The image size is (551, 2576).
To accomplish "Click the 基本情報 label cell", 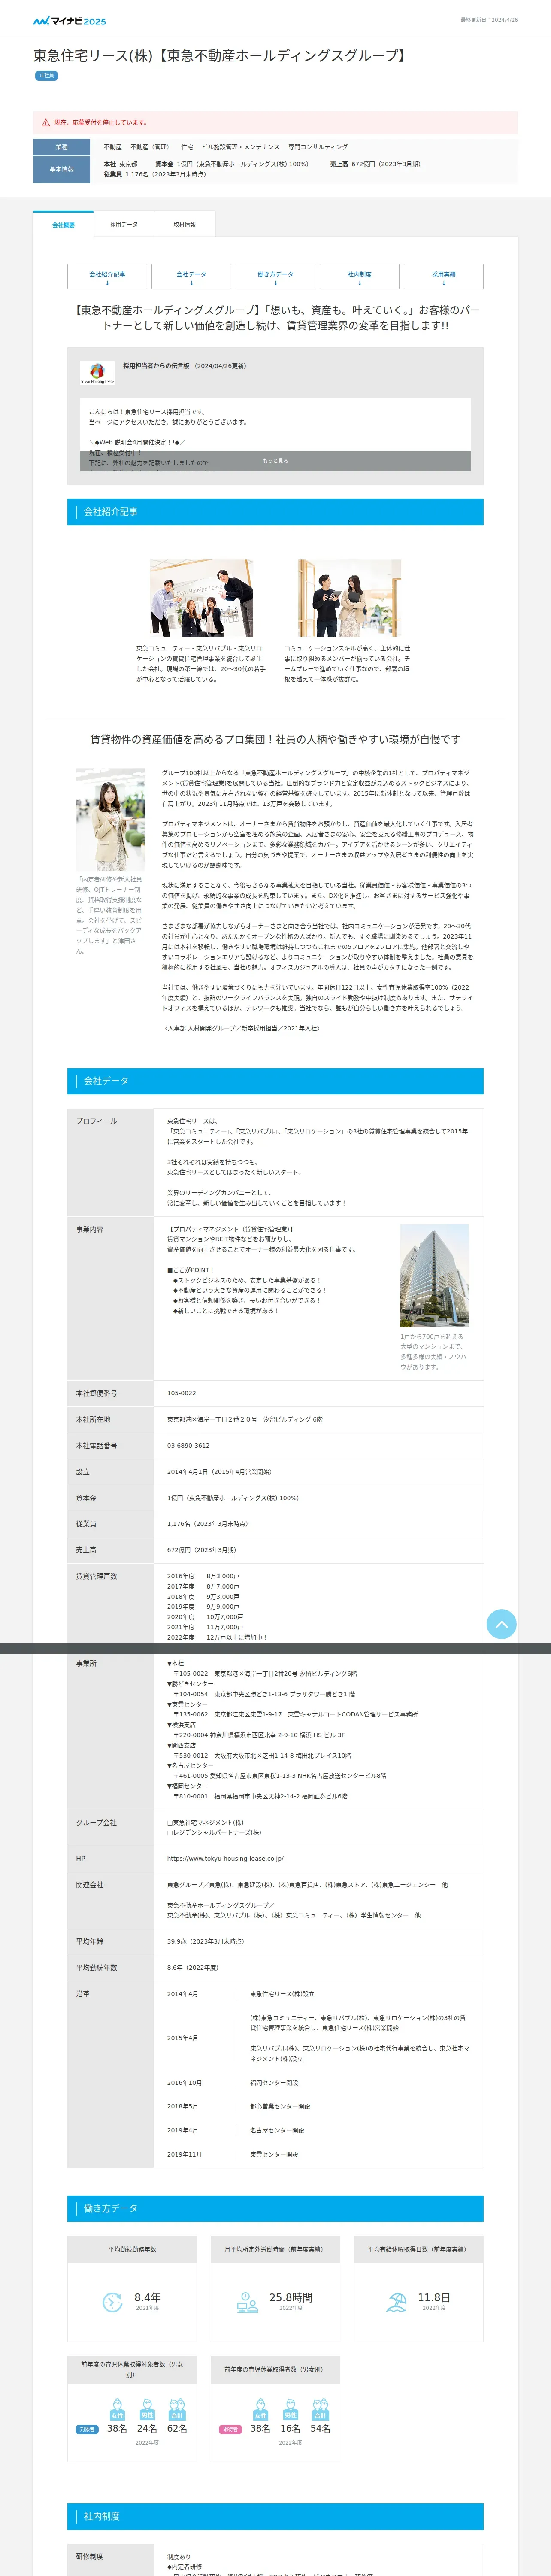I will point(62,170).
